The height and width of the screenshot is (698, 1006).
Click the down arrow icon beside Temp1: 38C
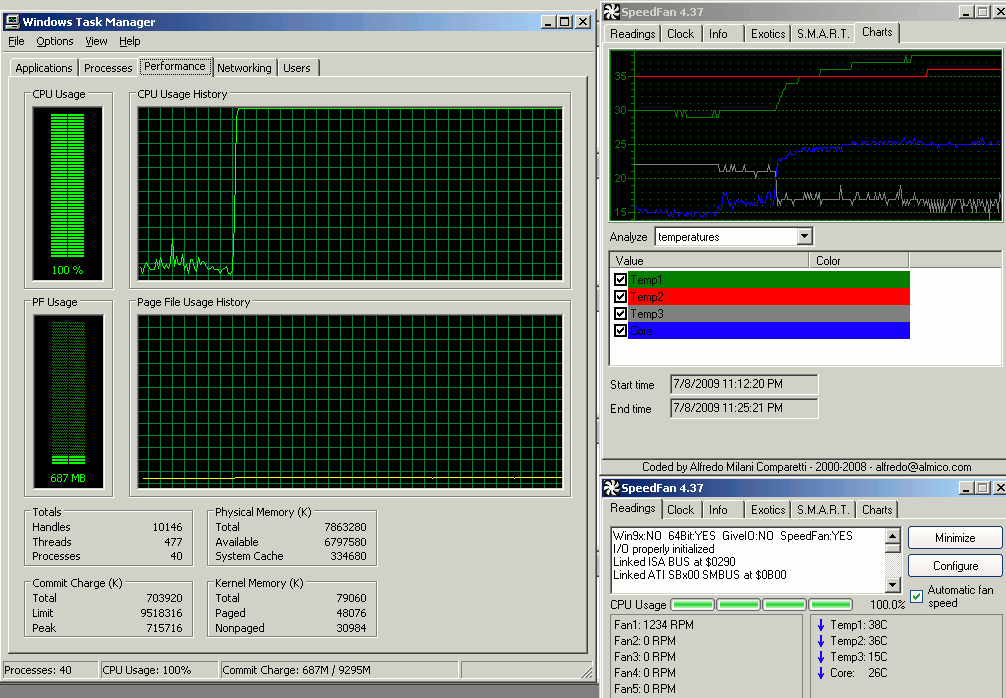tap(821, 624)
